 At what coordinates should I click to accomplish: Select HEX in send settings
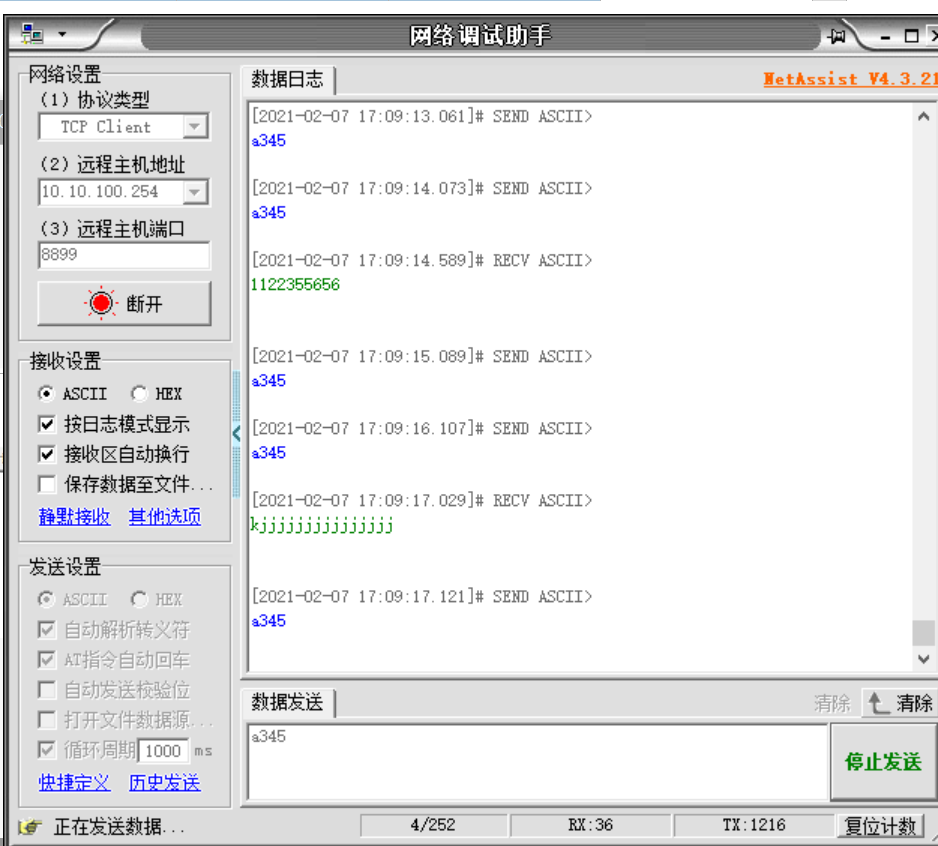pyautogui.click(x=156, y=599)
